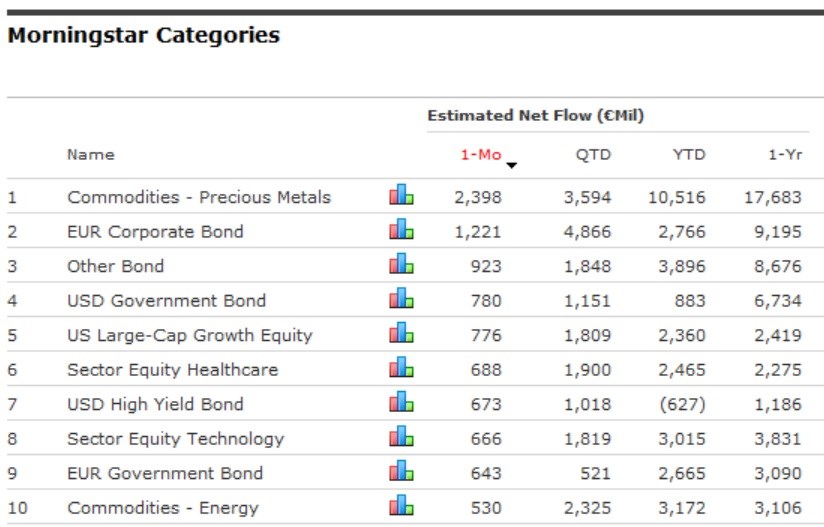Click the Other Bond chart icon
Screen dimensions: 824x527
pos(401,265)
